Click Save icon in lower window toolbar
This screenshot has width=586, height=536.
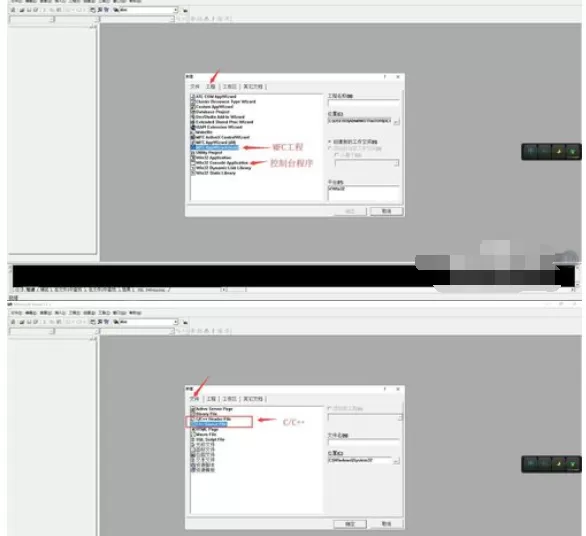pyautogui.click(x=29, y=322)
